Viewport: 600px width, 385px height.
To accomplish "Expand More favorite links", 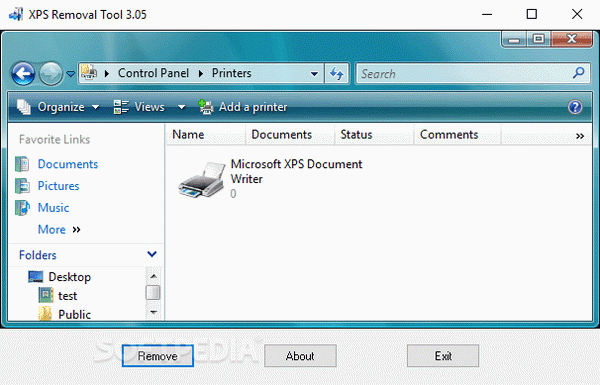I will 59,229.
